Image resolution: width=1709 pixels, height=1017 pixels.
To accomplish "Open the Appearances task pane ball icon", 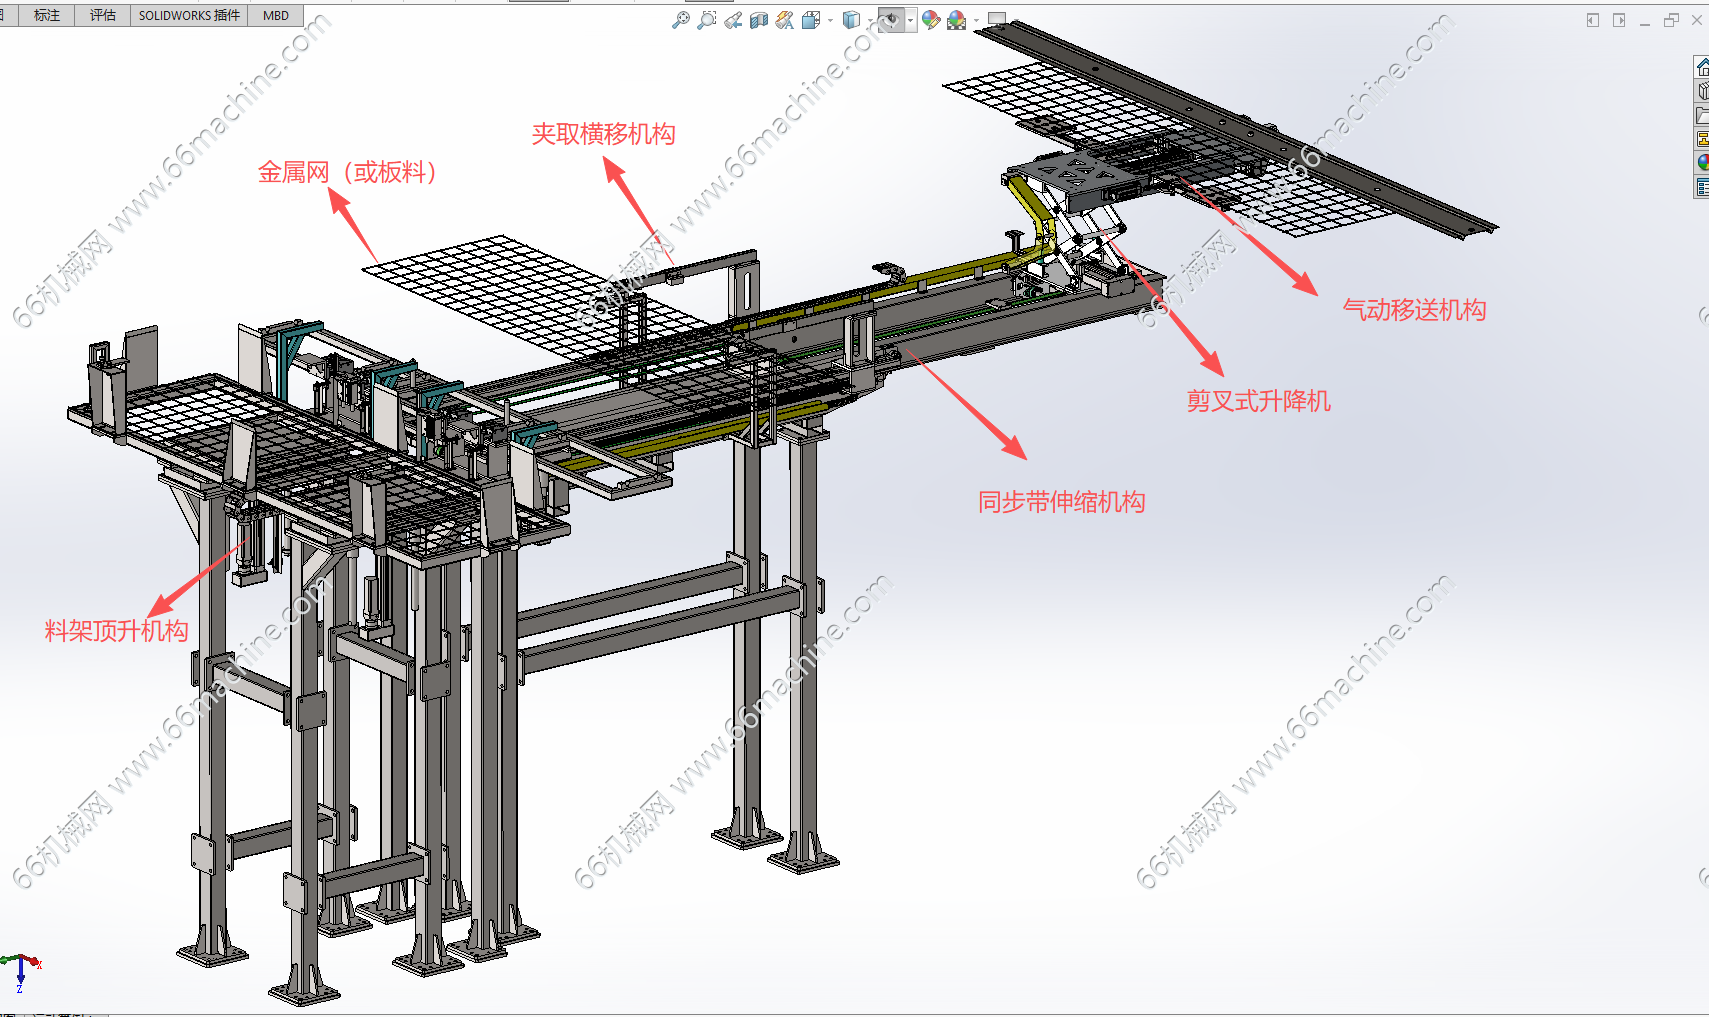I will [1702, 163].
